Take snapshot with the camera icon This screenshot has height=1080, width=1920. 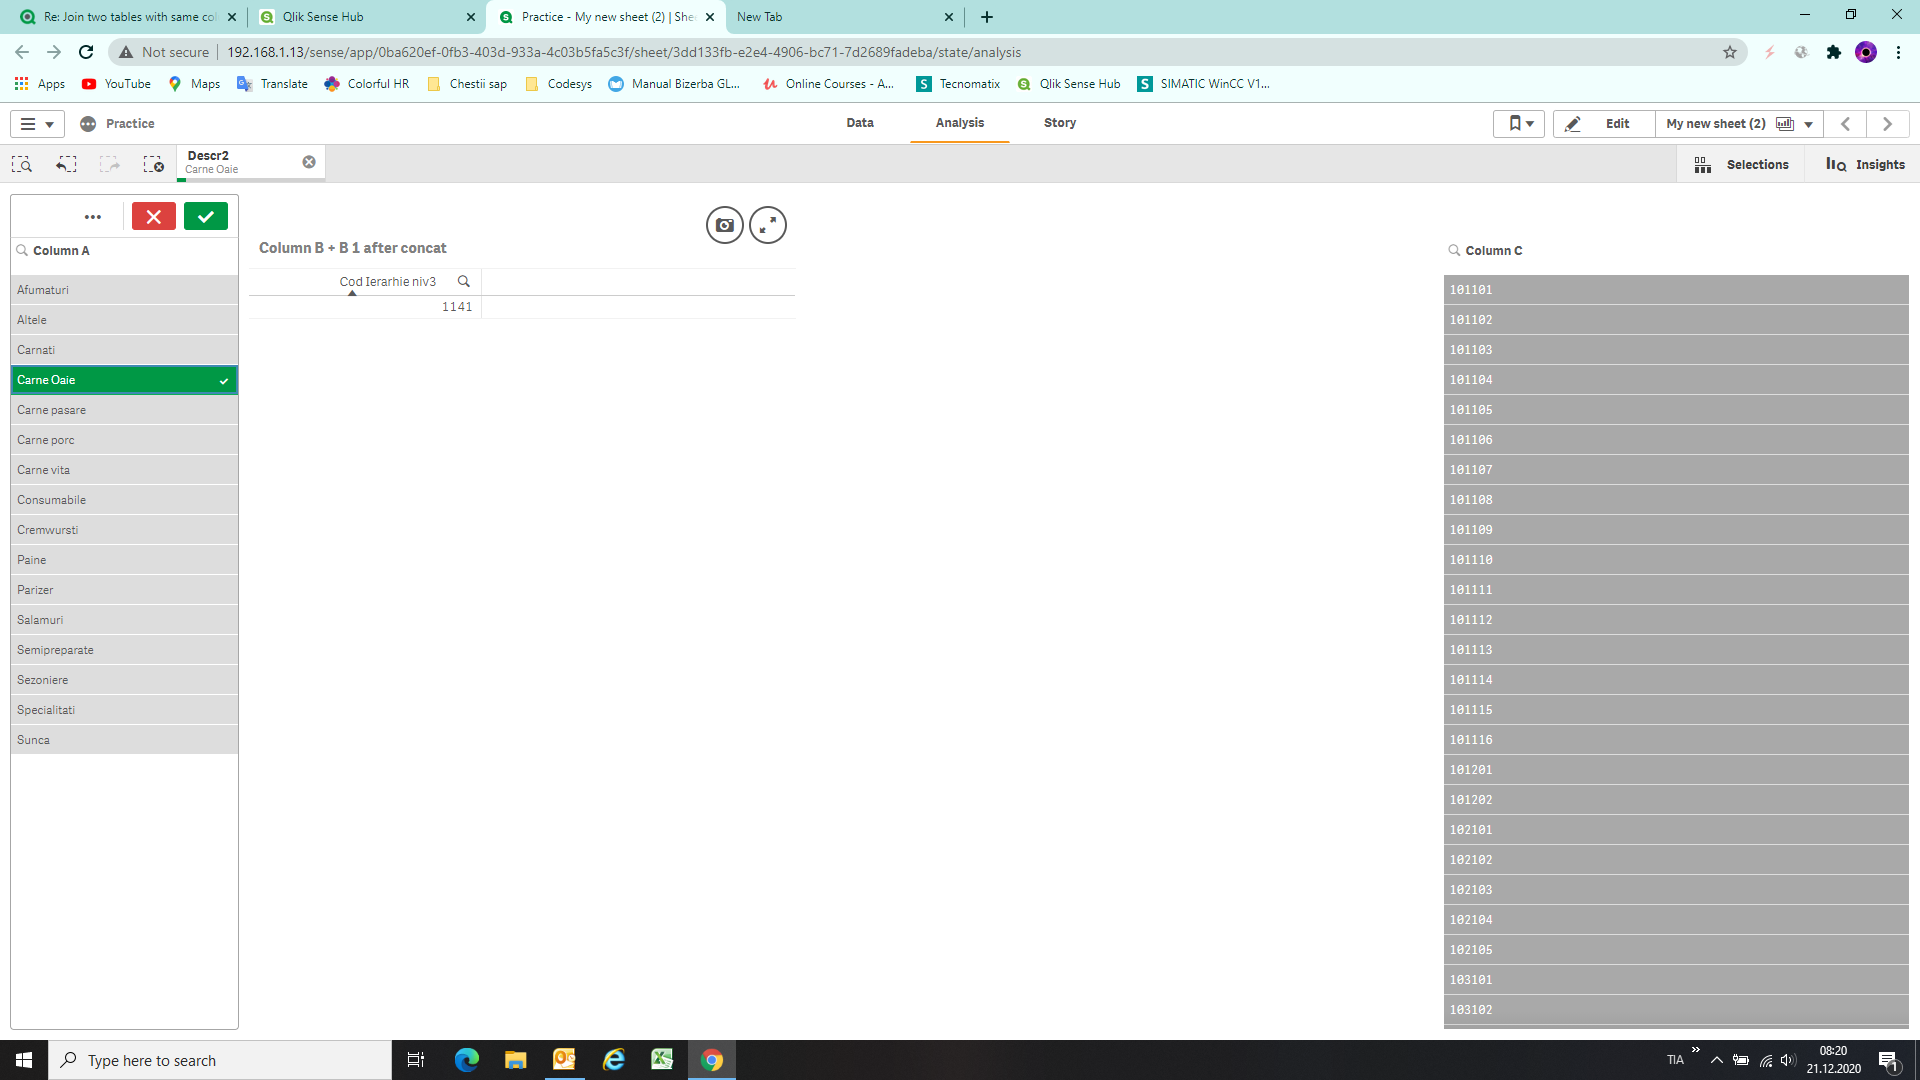click(724, 225)
